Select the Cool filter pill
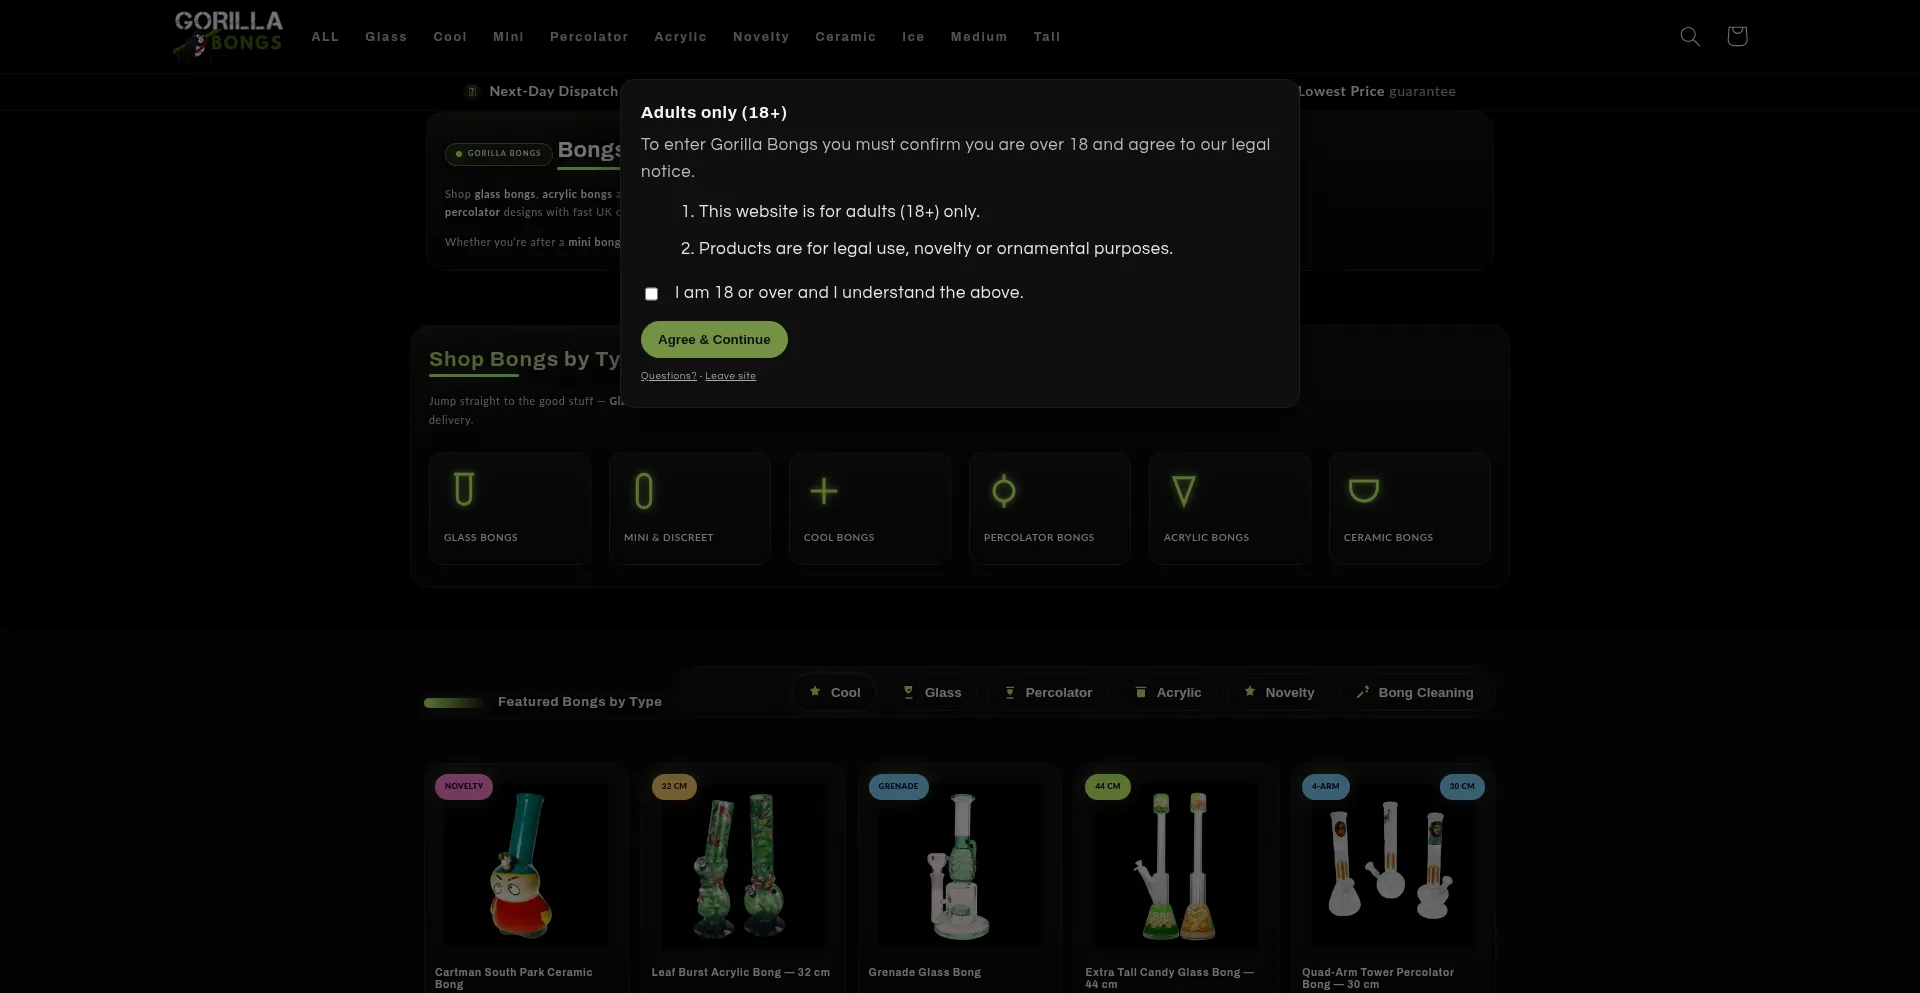Image resolution: width=1920 pixels, height=993 pixels. click(x=834, y=691)
